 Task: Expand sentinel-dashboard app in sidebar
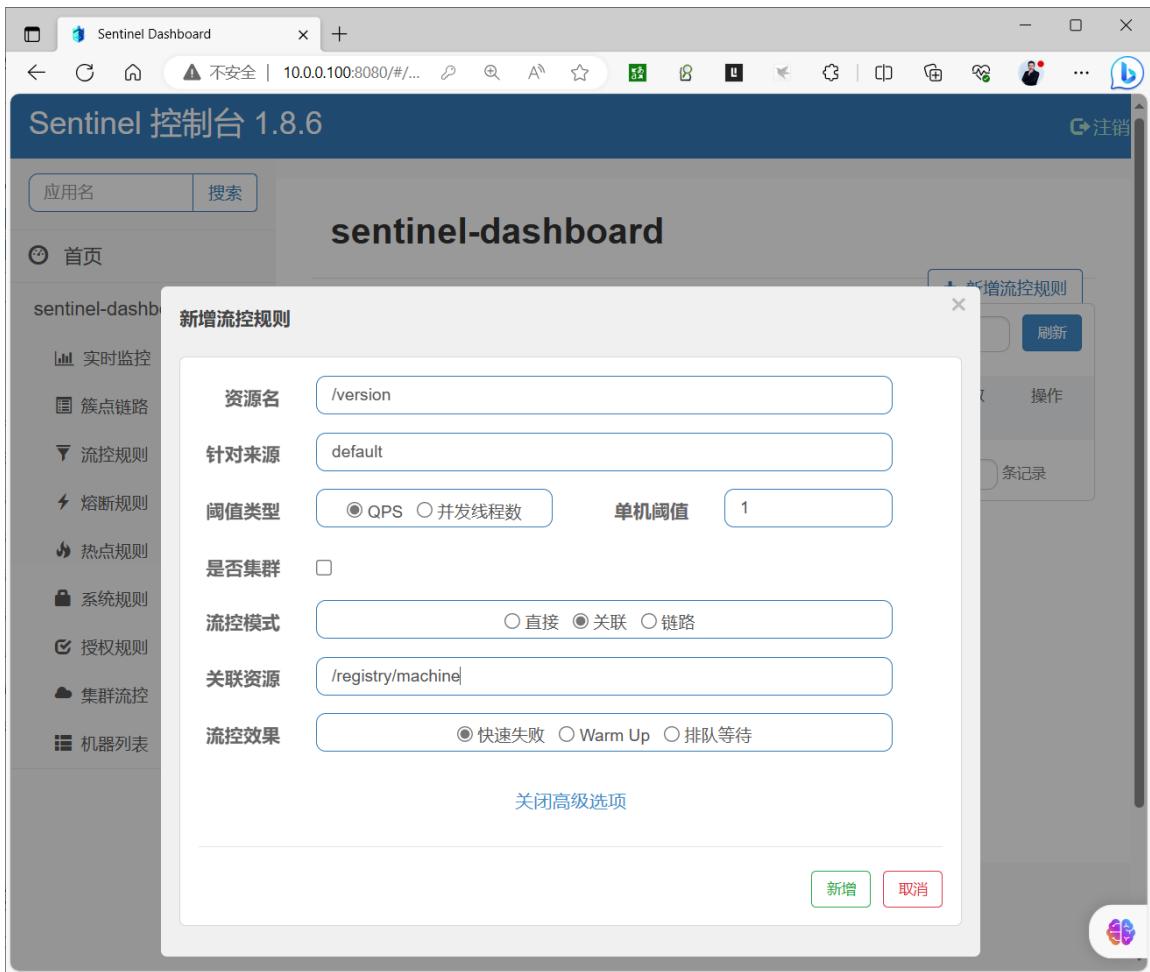97,309
